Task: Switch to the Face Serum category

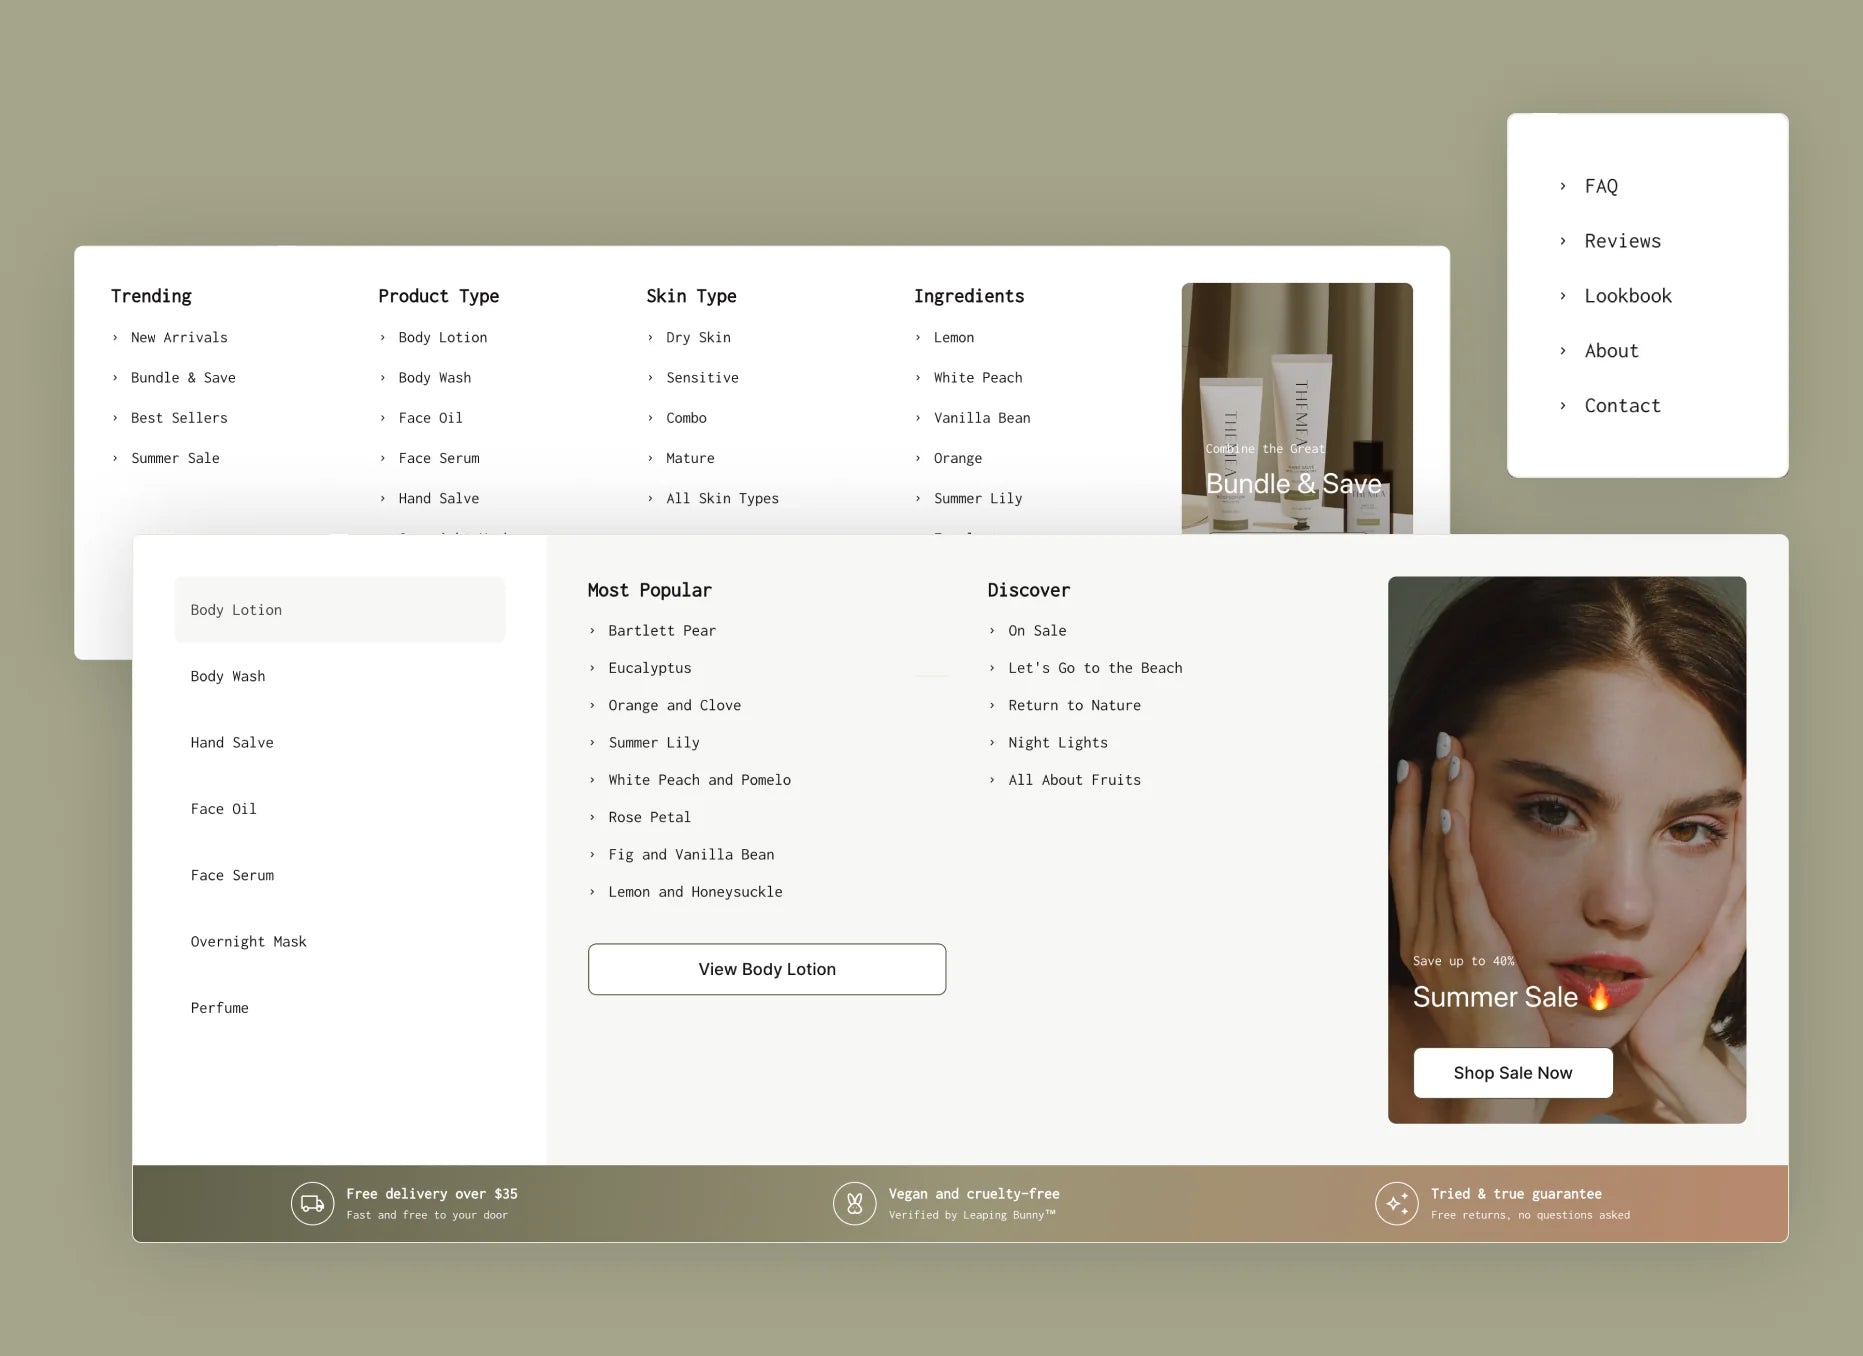Action: (x=232, y=875)
